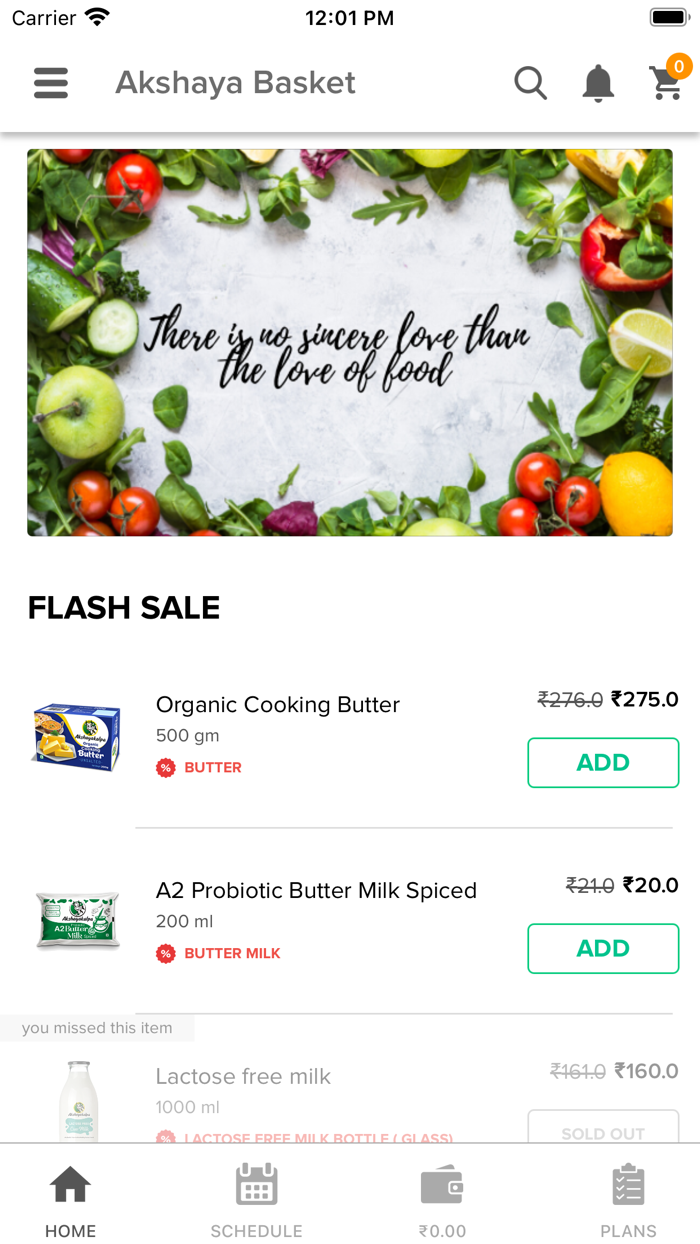Tap Organic Cooking Butter product image

tap(77, 737)
